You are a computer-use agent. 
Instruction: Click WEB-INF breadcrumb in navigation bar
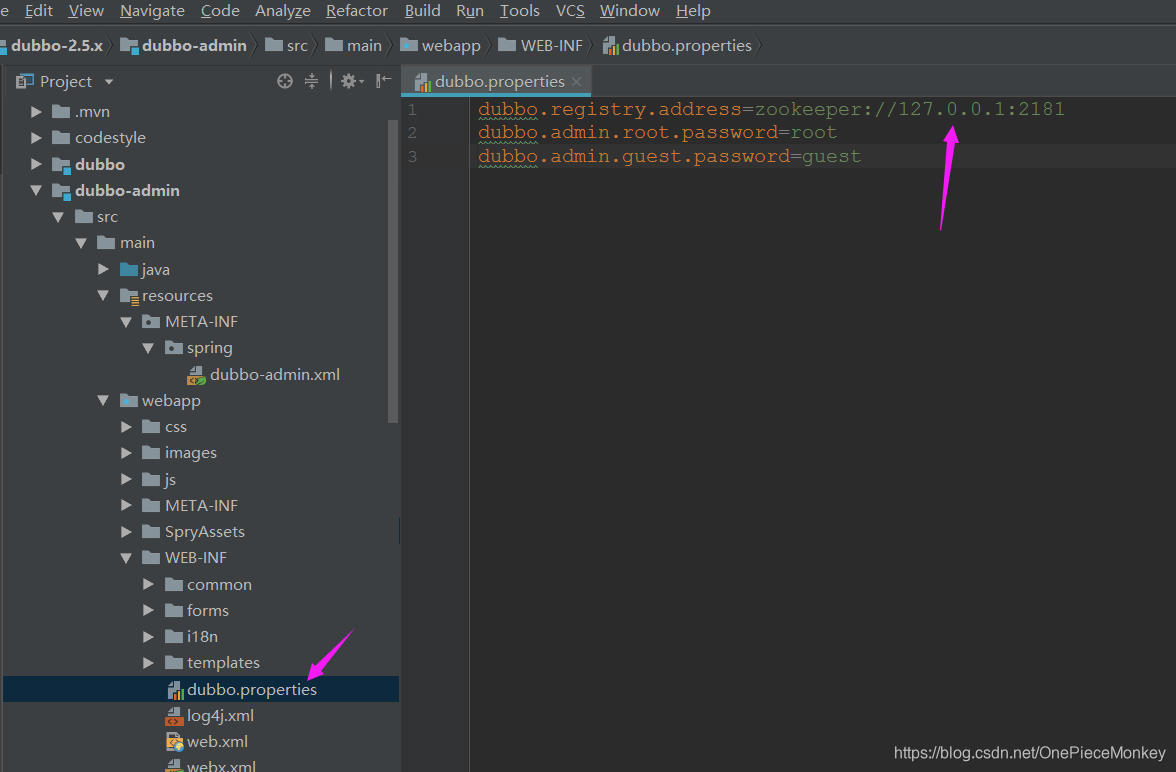pos(541,46)
